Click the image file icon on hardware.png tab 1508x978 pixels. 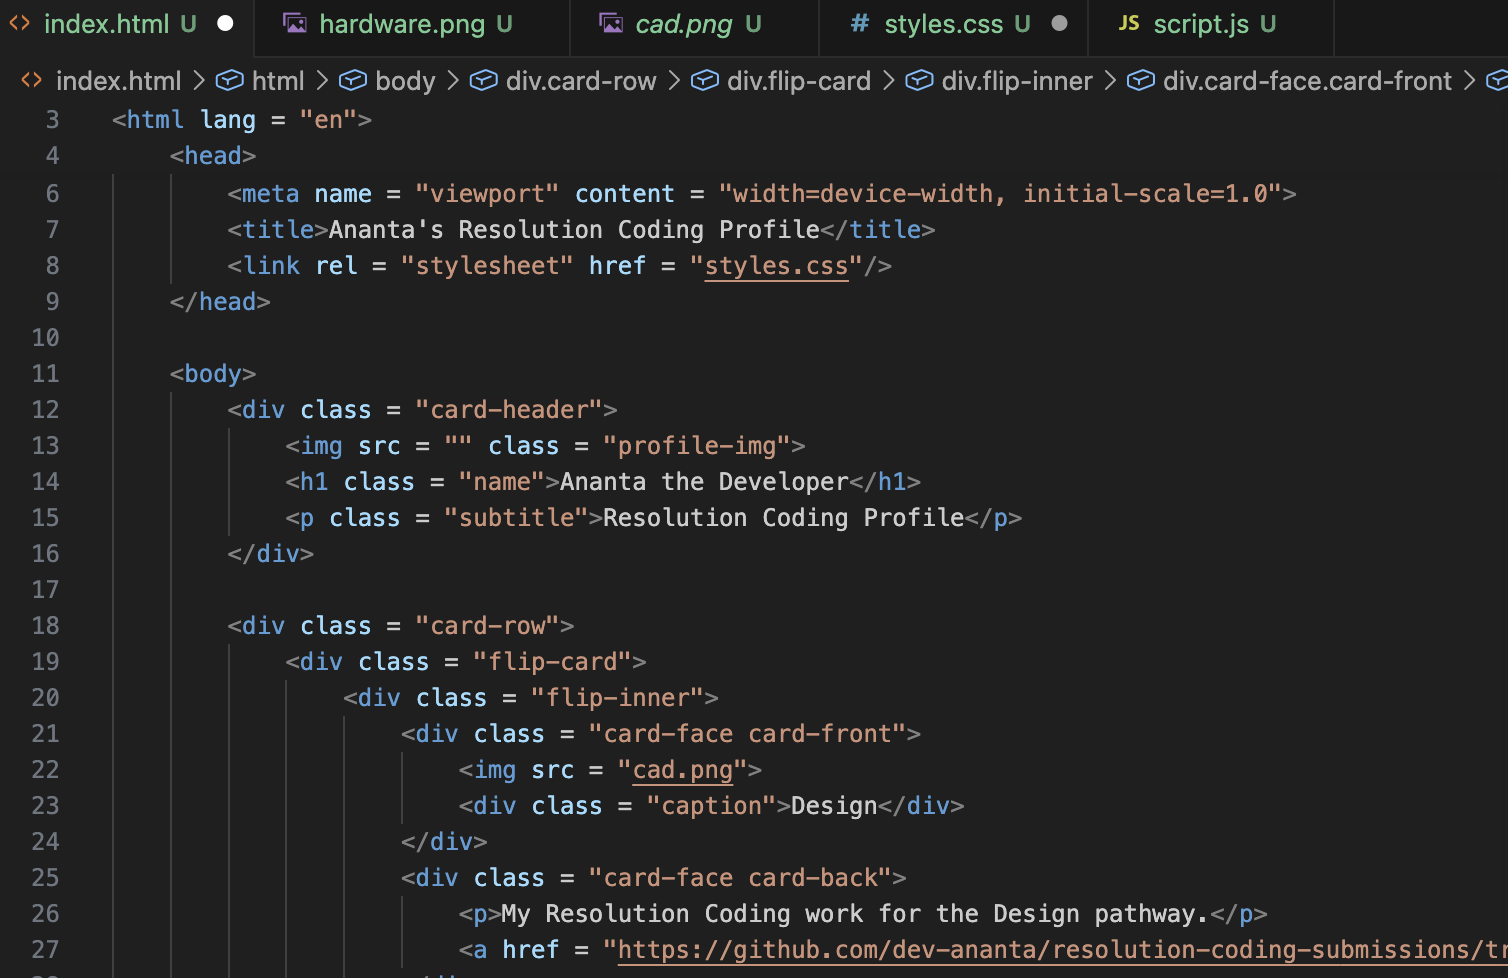pyautogui.click(x=295, y=24)
